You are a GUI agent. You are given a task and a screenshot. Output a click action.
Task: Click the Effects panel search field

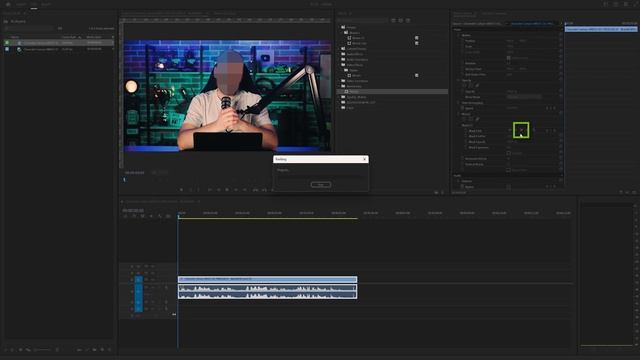tap(362, 20)
